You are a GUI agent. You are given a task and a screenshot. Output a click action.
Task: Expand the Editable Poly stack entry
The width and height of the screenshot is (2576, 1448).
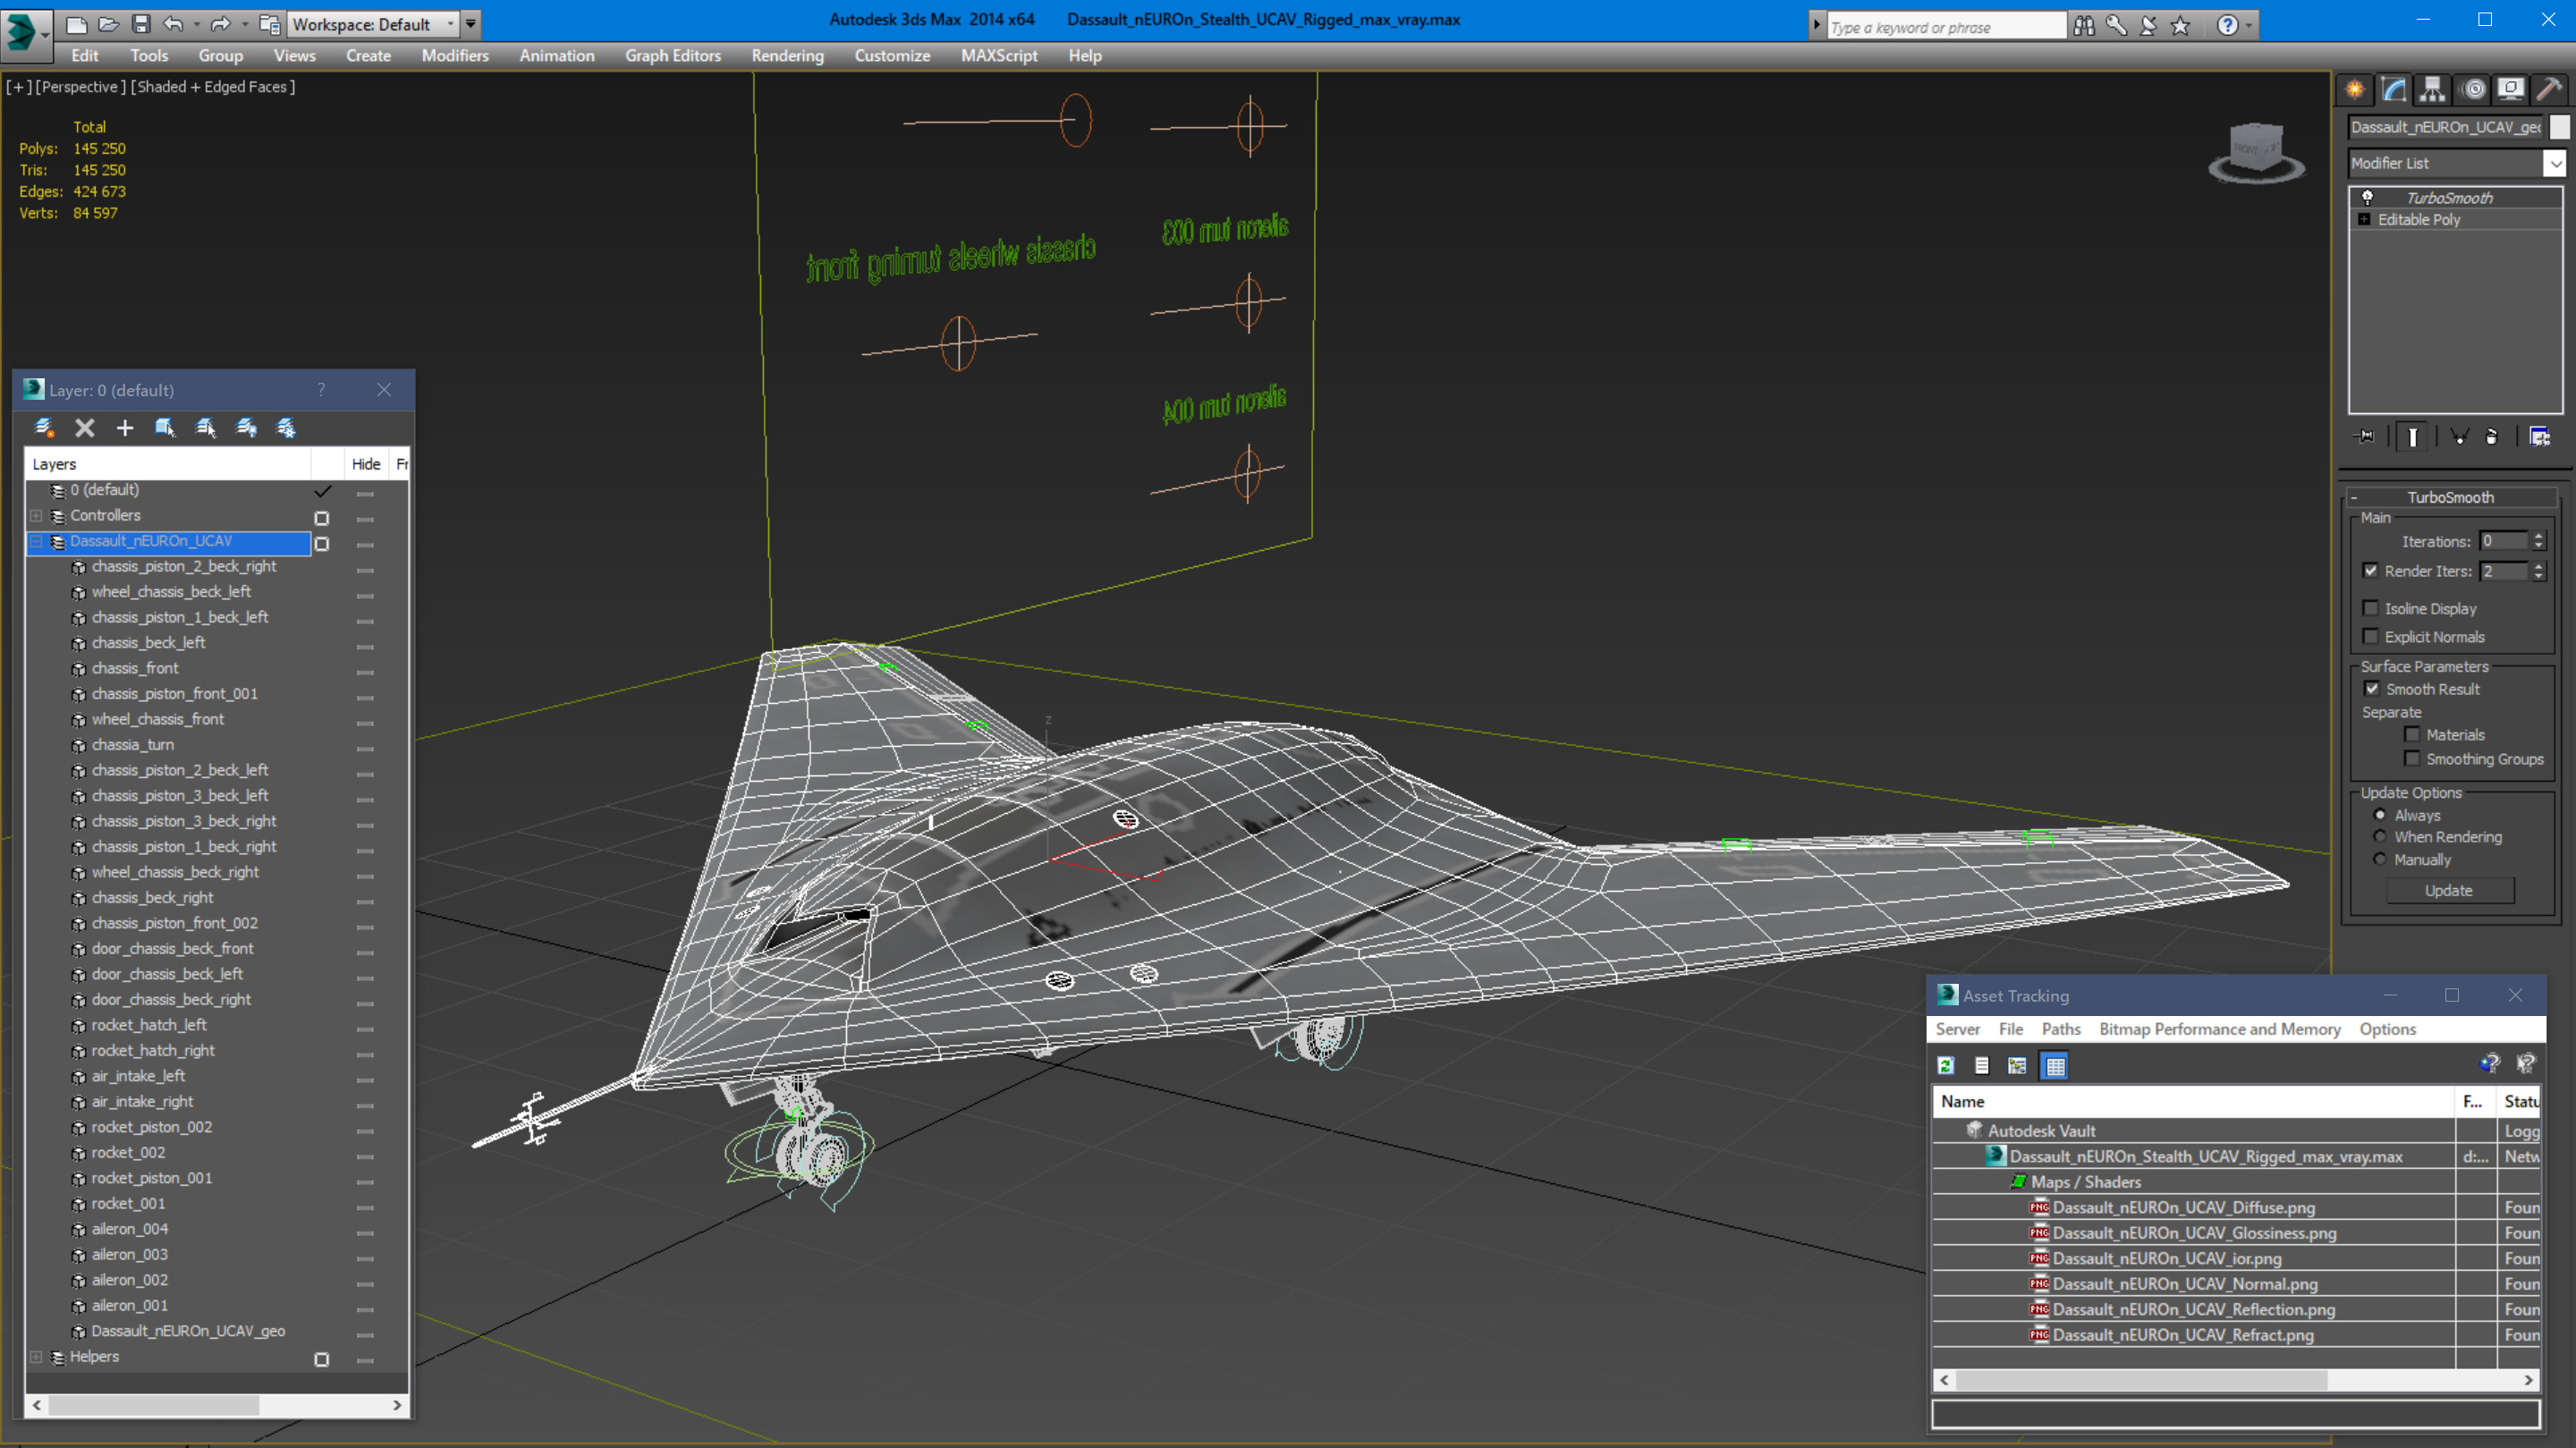pos(2364,220)
